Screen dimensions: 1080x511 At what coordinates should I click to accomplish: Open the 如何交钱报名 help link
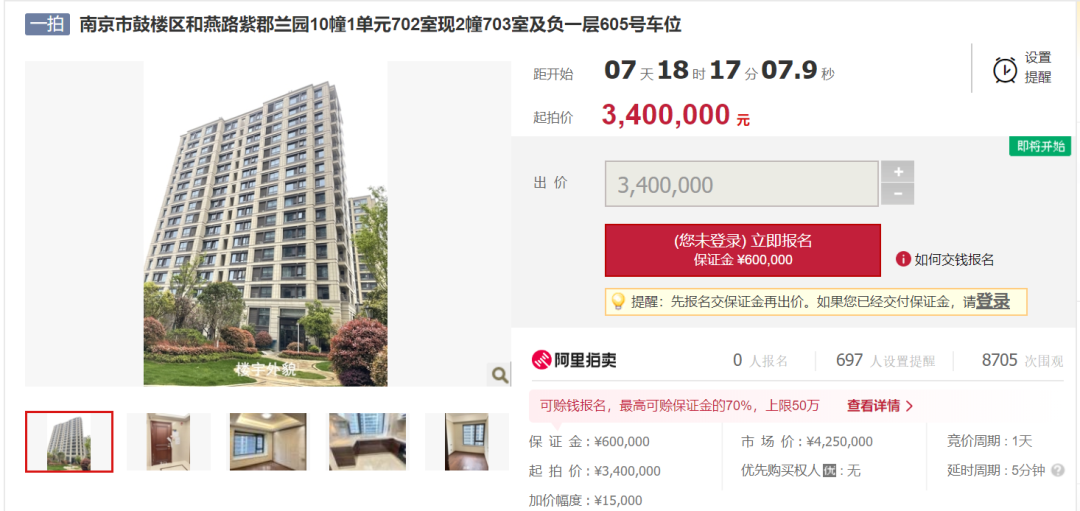click(954, 260)
